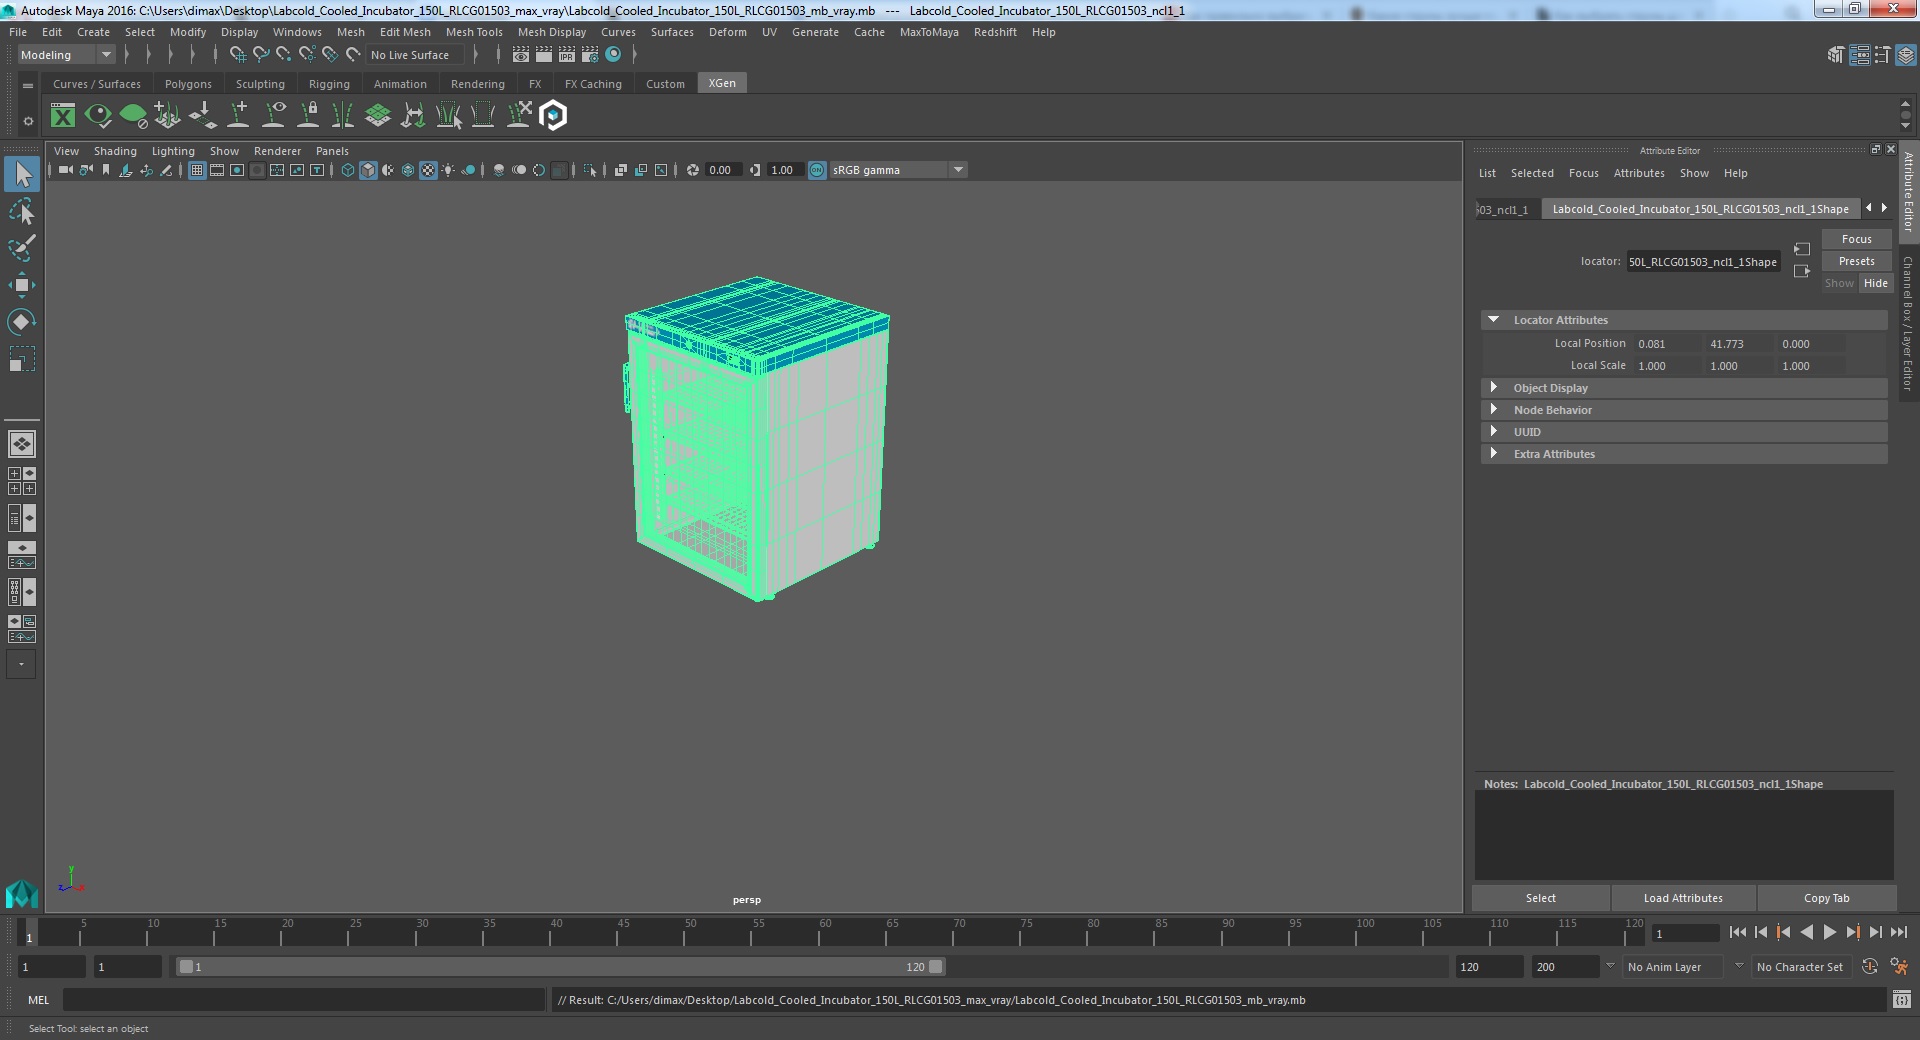This screenshot has height=1040, width=1920.
Task: Expand the Node Behavior section
Action: [x=1493, y=410]
